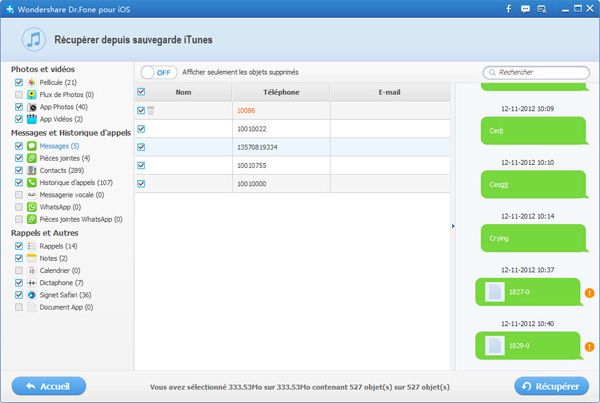Click the Pièces jointes attachment icon
The image size is (600, 403).
coord(32,158)
